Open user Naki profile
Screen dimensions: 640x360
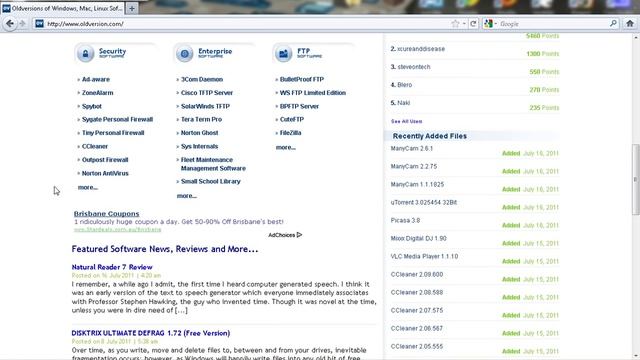point(403,102)
